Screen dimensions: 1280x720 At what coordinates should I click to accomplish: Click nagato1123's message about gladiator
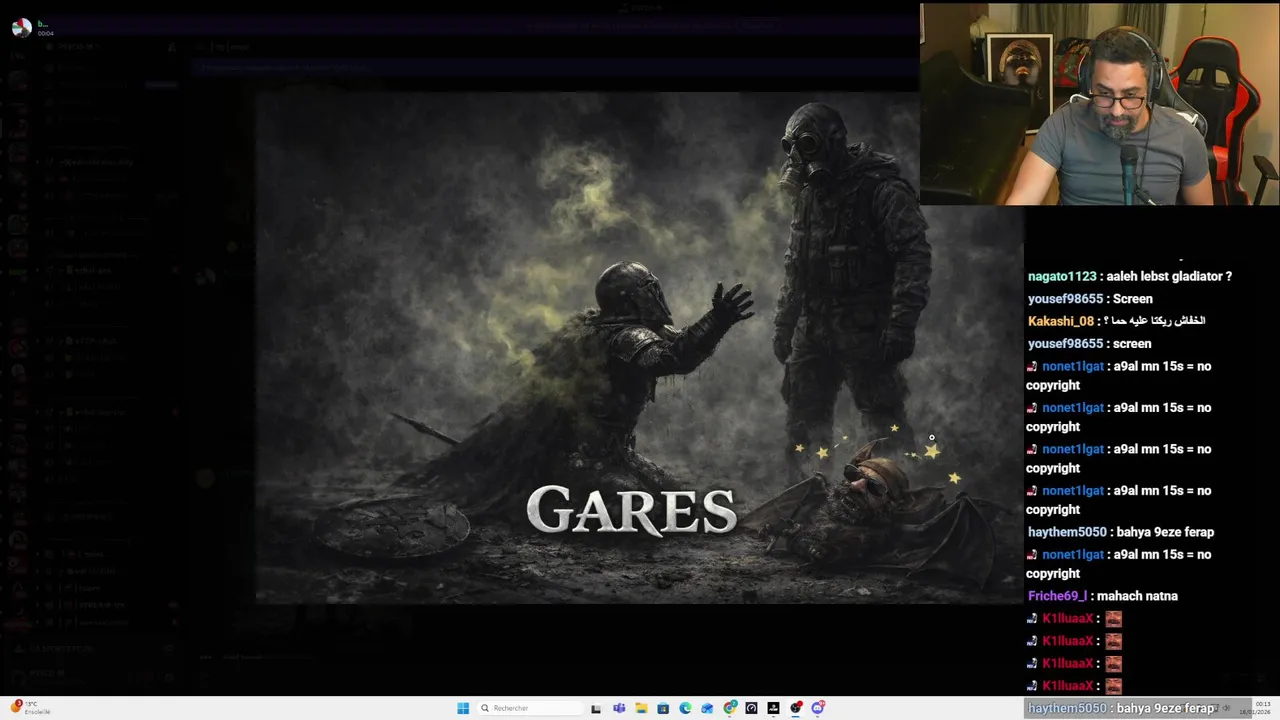click(1129, 276)
